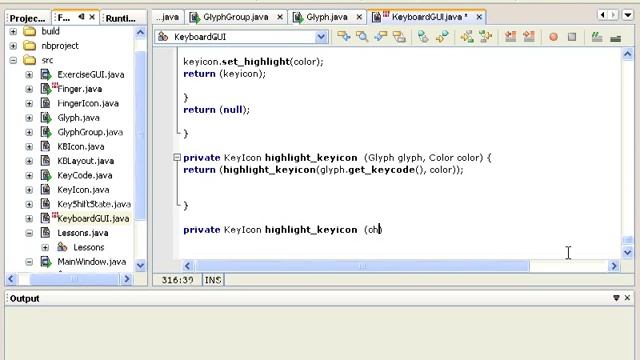Click the nbproject folder icon
The height and width of the screenshot is (360, 640).
(29, 45)
